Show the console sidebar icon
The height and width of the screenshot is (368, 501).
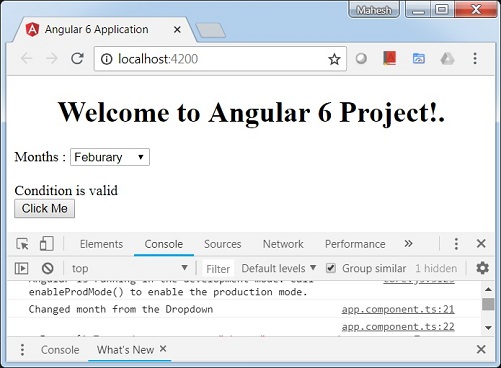pos(21,268)
